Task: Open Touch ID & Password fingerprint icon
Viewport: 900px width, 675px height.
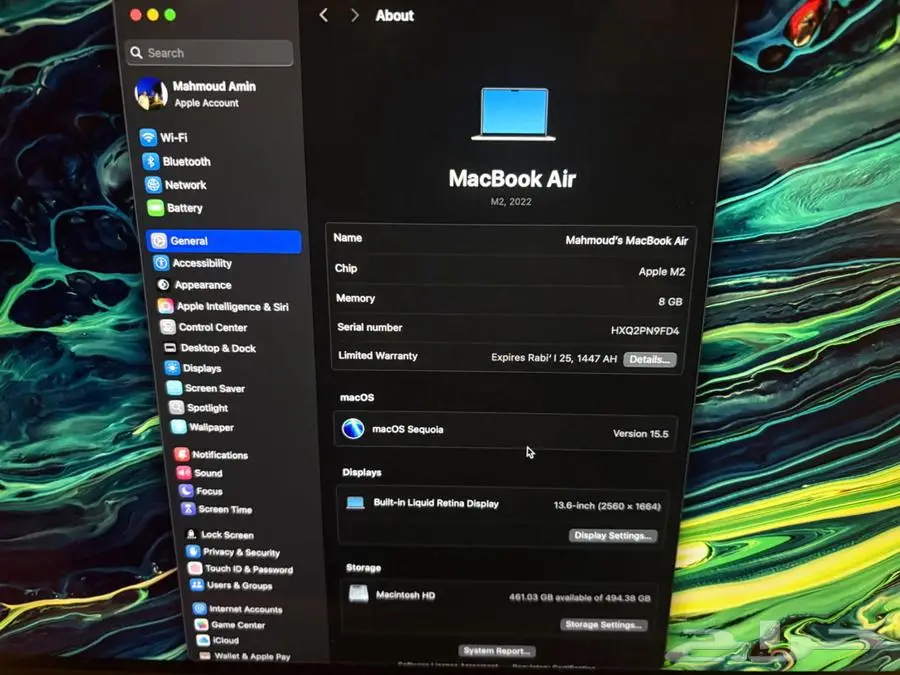Action: point(195,568)
